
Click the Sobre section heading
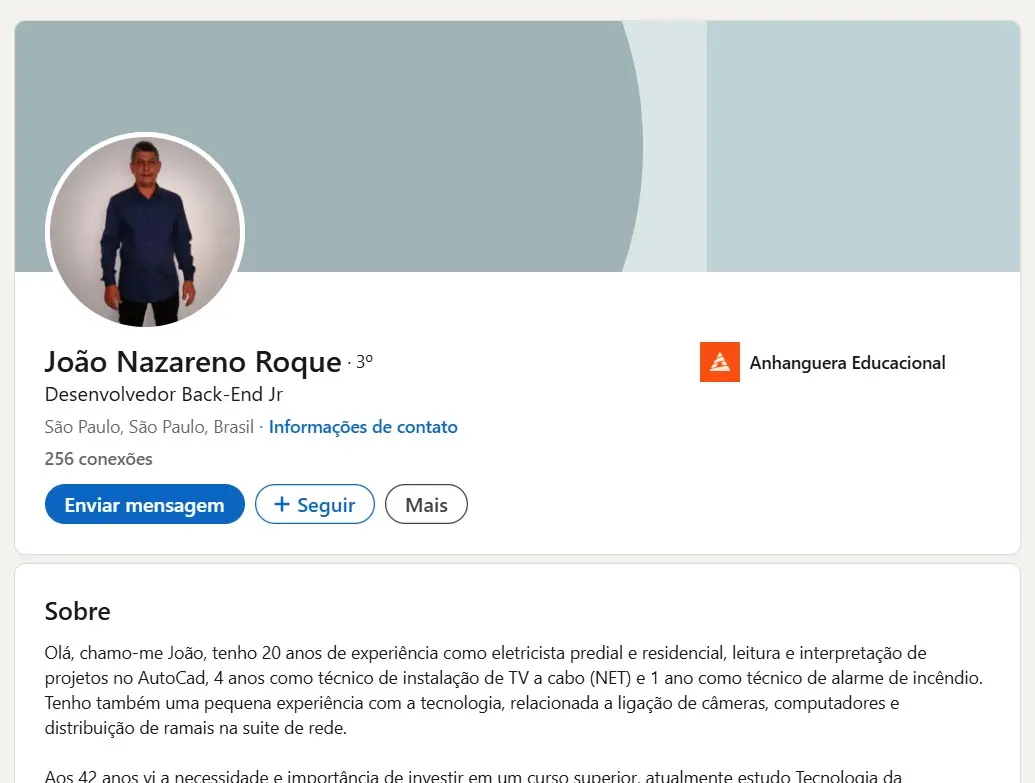click(x=77, y=611)
